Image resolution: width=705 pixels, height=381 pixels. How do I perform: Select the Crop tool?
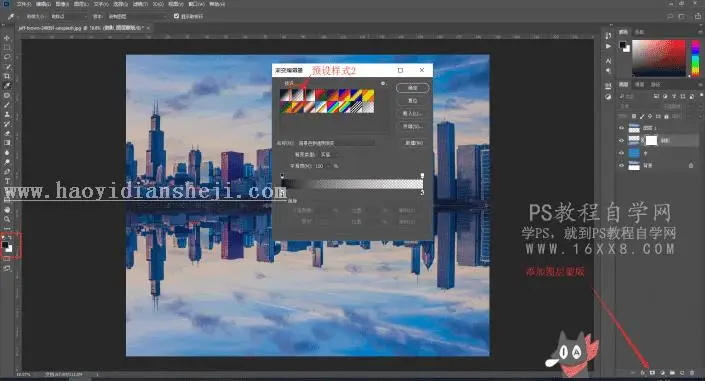pyautogui.click(x=7, y=76)
